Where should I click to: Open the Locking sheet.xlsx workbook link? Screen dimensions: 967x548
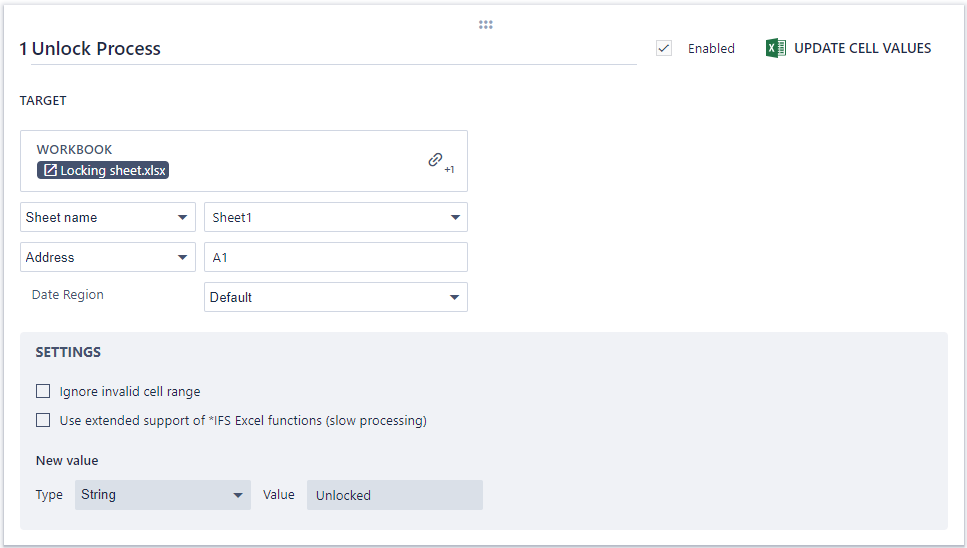112,171
